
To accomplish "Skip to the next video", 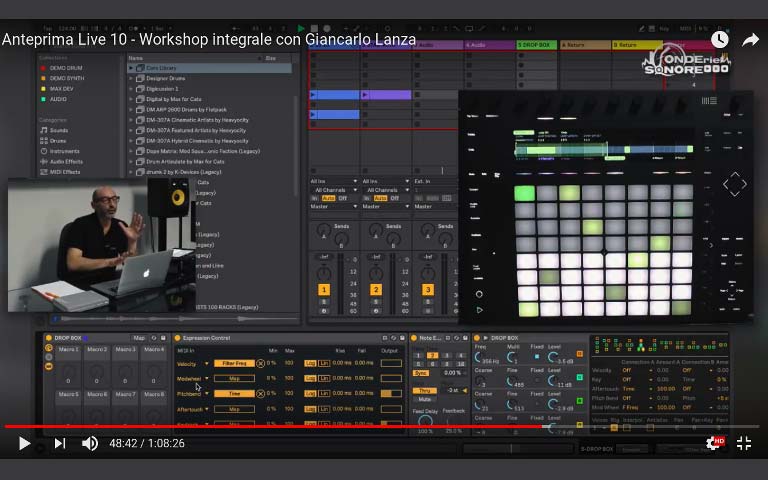I will pyautogui.click(x=60, y=443).
